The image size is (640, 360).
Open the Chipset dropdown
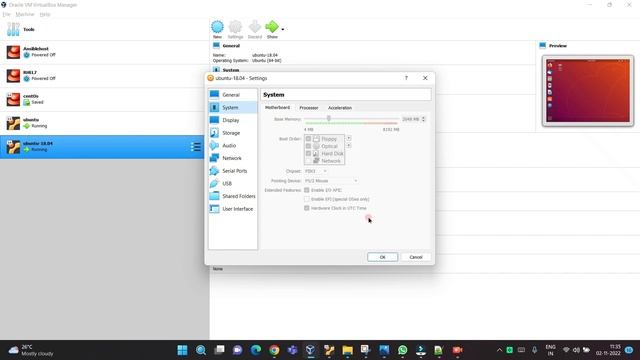coord(316,171)
